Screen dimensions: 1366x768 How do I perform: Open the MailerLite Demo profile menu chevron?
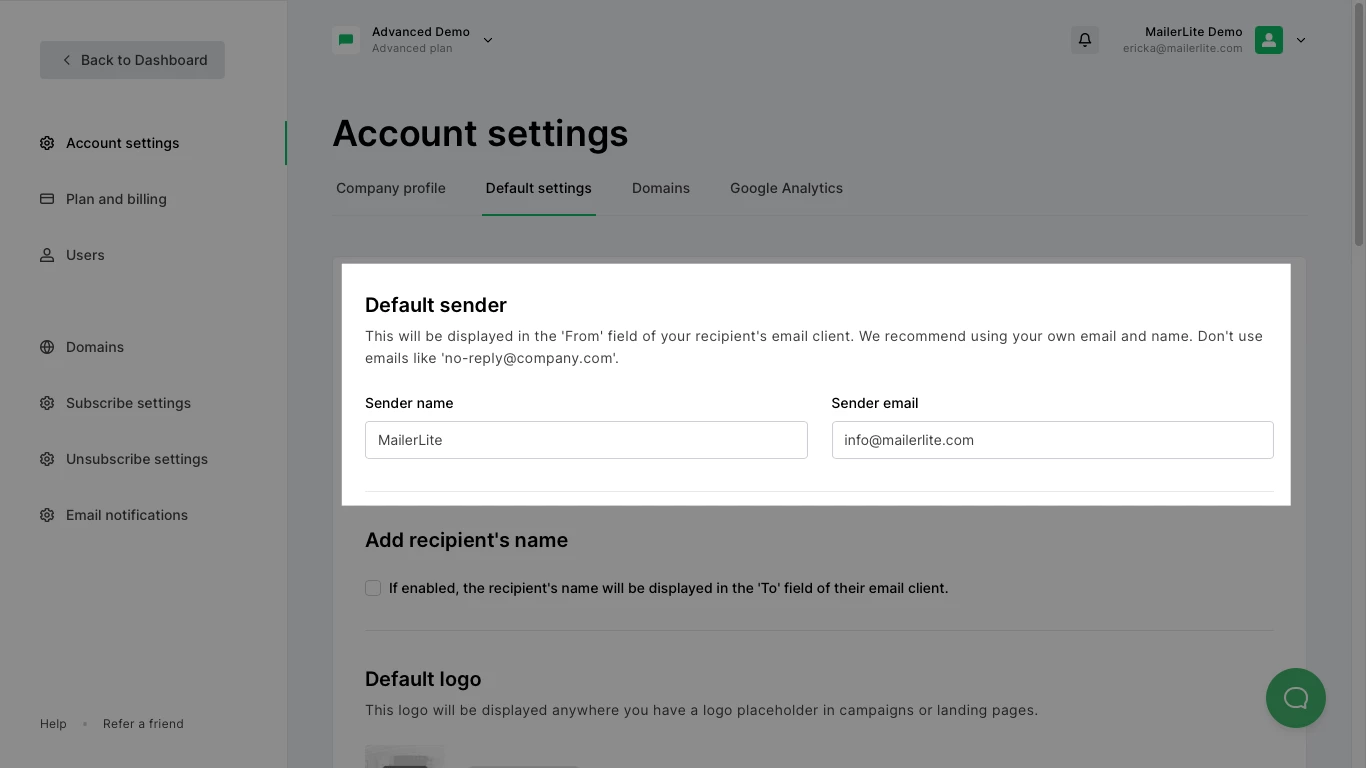(x=1301, y=40)
